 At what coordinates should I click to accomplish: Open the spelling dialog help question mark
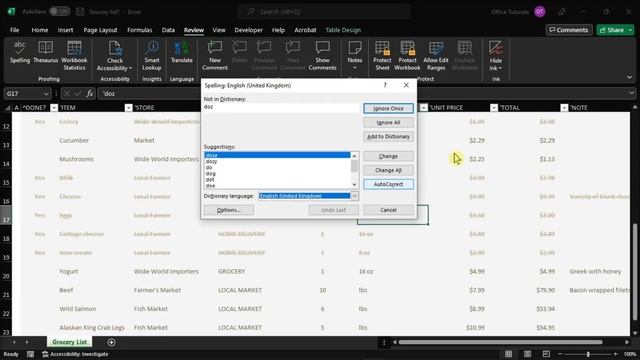tap(385, 85)
